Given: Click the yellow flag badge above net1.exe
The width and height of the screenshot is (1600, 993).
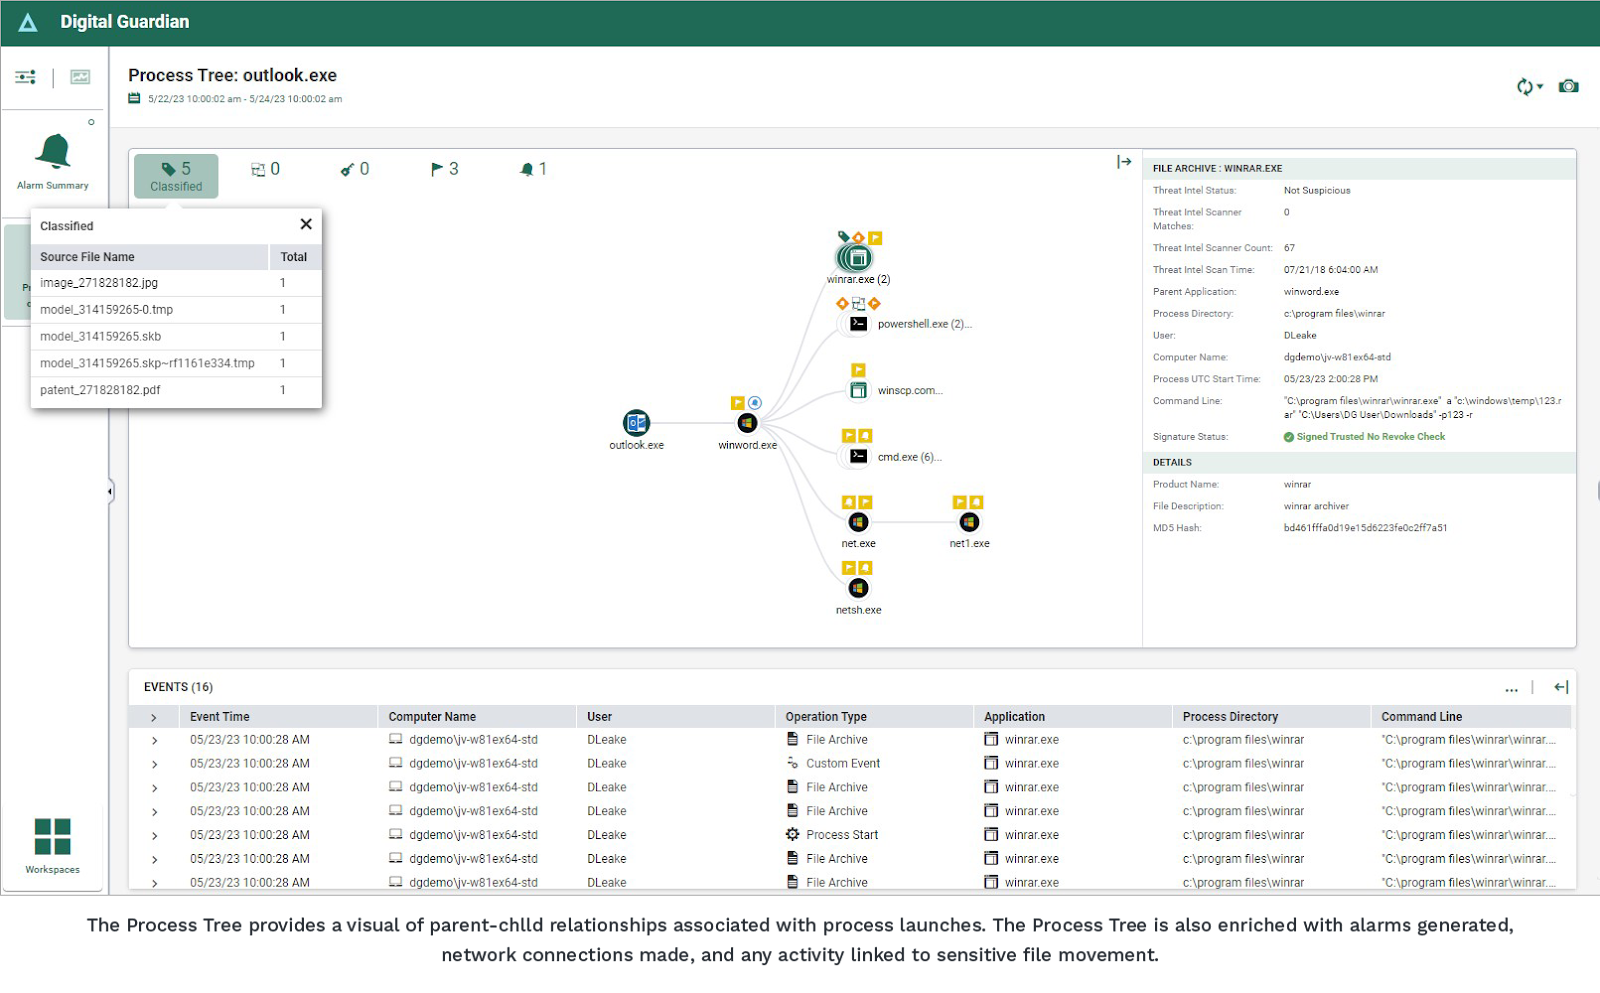Looking at the screenshot, I should pos(960,502).
